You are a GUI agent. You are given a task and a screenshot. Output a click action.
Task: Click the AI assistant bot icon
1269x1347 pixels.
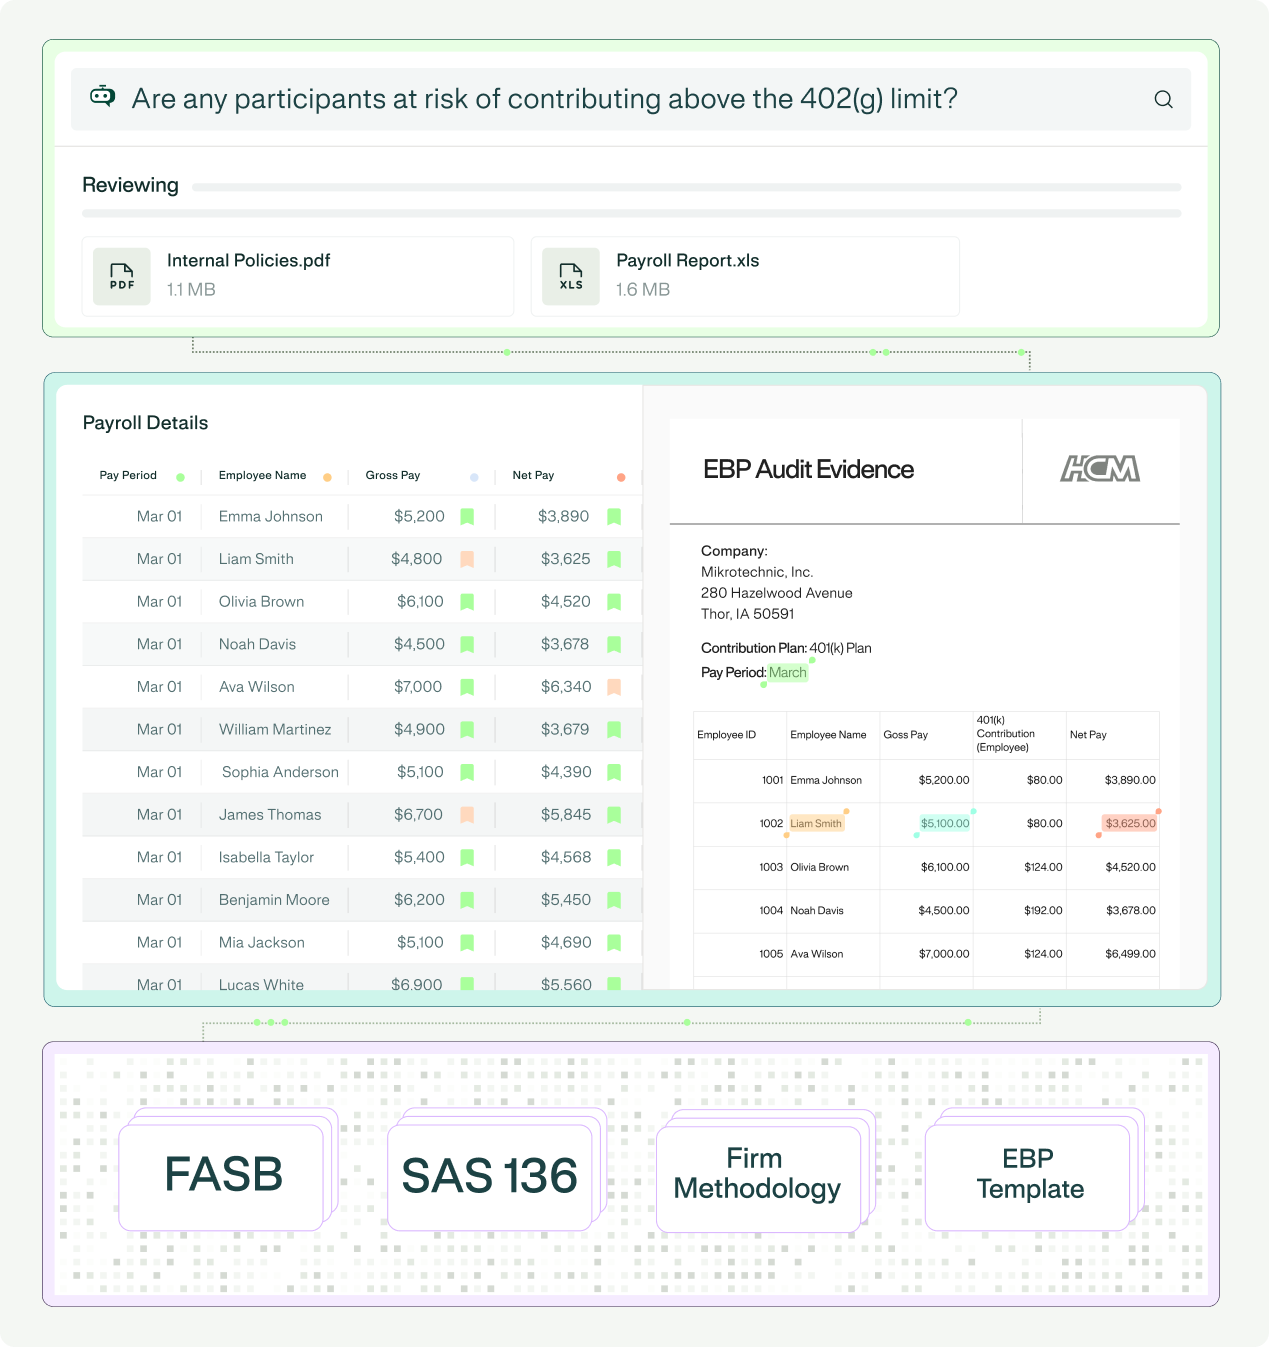click(x=103, y=96)
